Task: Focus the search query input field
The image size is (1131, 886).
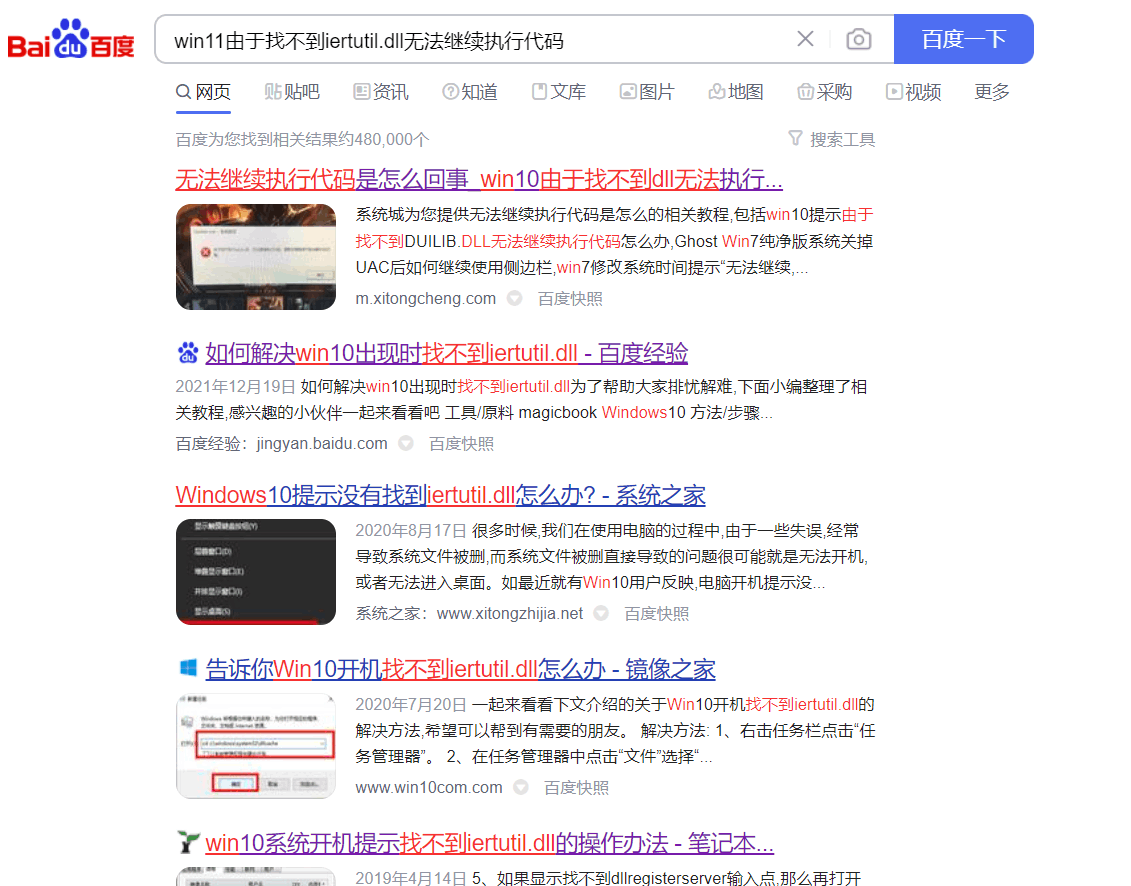Action: 476,40
